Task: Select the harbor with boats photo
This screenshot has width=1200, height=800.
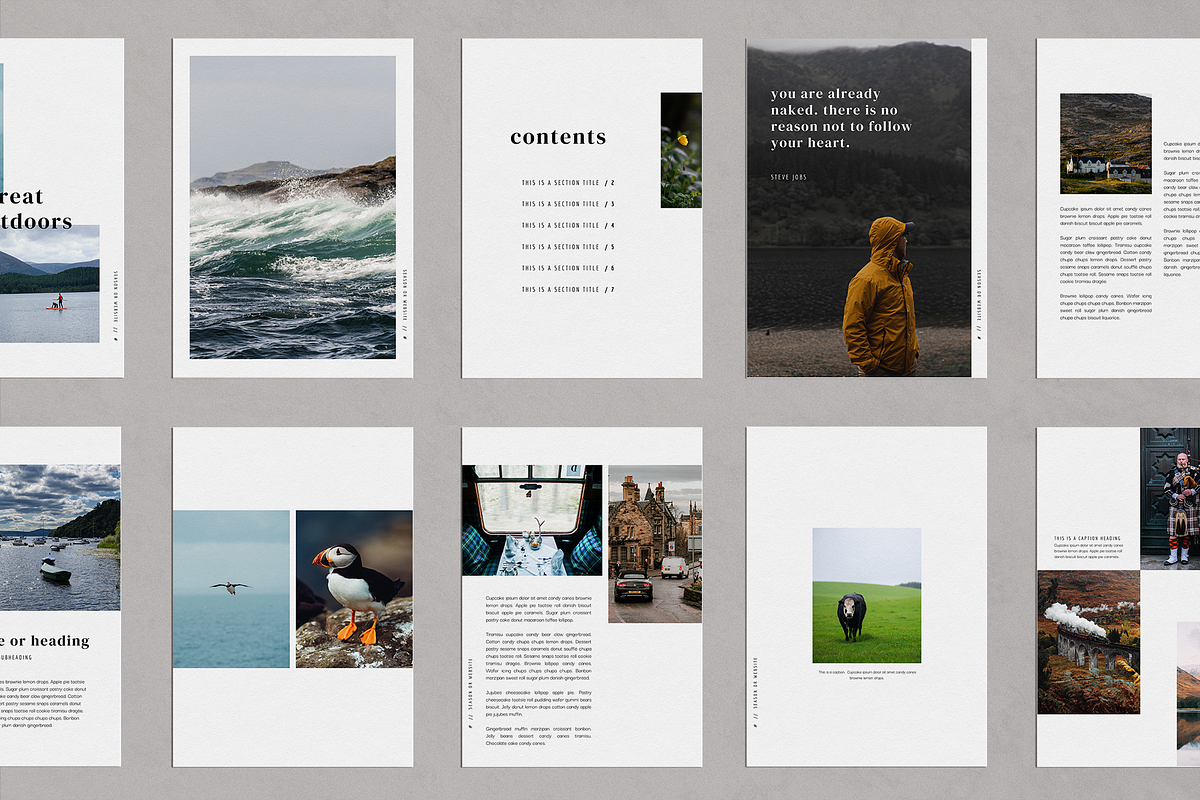Action: coord(60,538)
